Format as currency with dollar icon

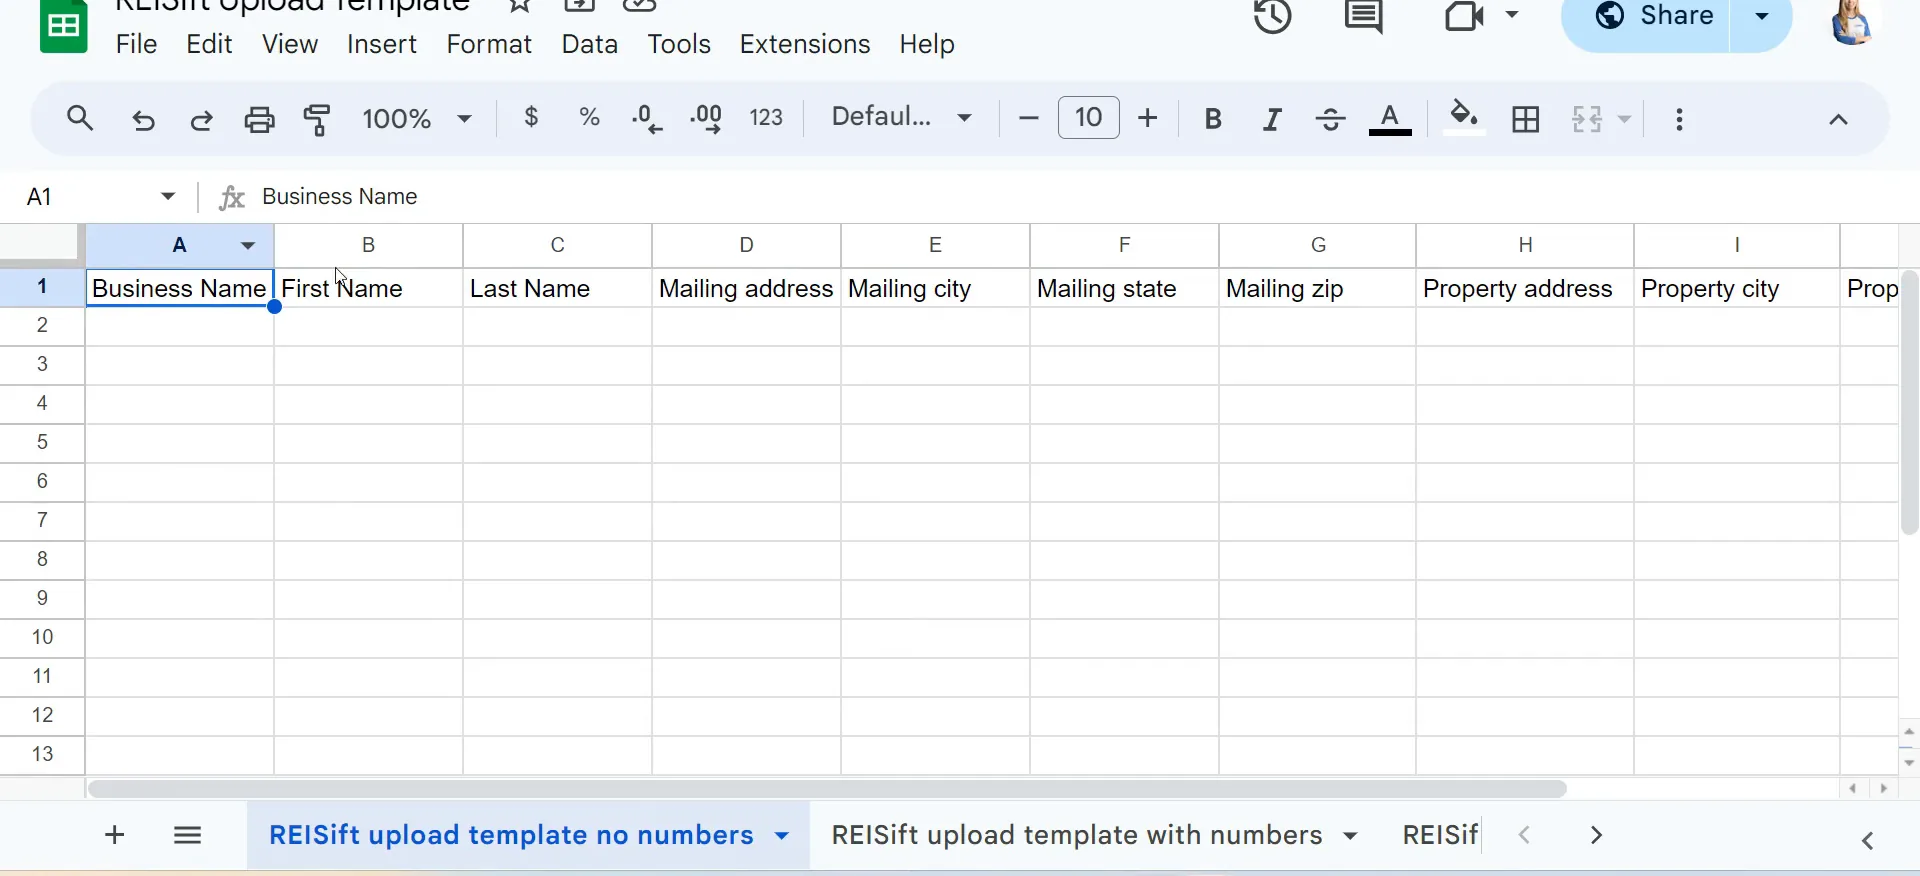[532, 118]
